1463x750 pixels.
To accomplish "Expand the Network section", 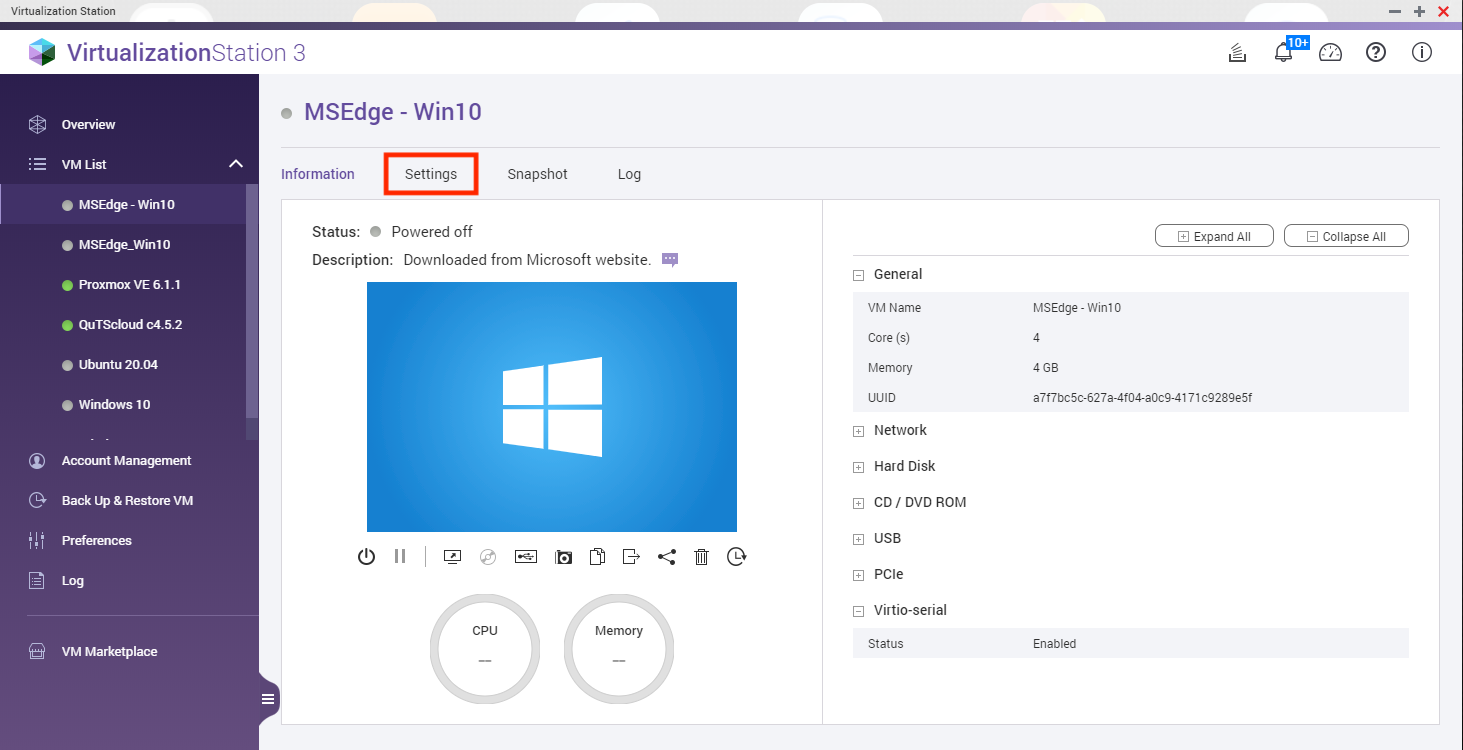I will 858,431.
